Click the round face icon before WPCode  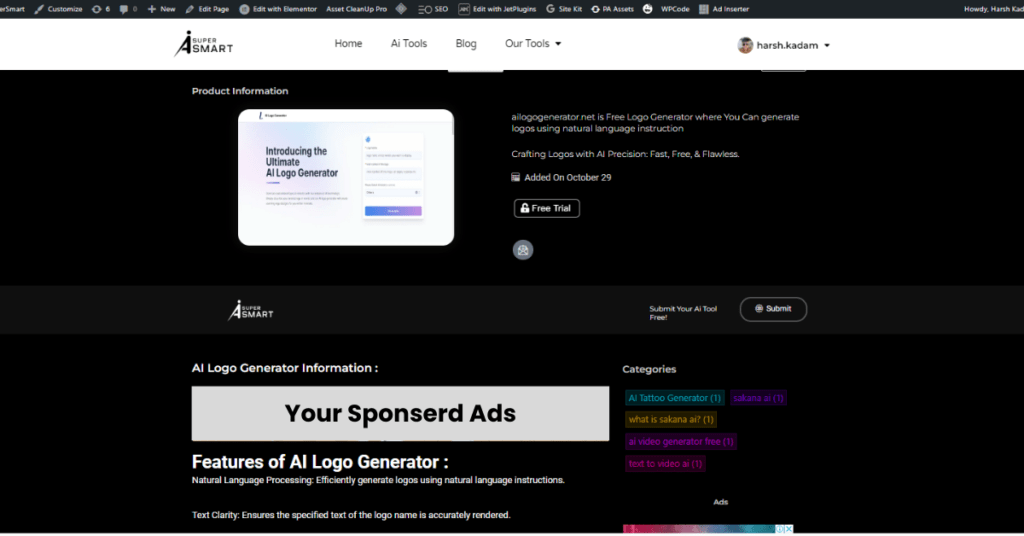[x=648, y=9]
